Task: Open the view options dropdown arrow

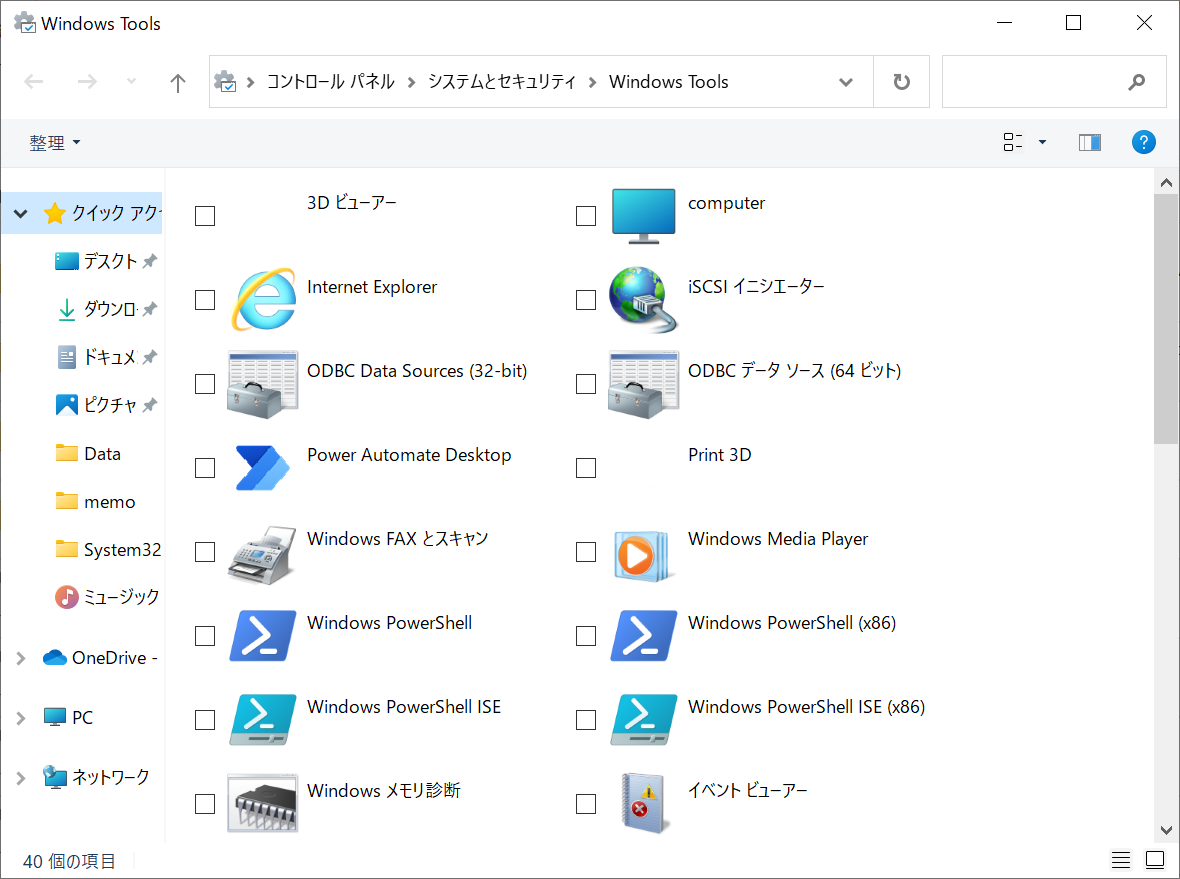Action: 1042,141
